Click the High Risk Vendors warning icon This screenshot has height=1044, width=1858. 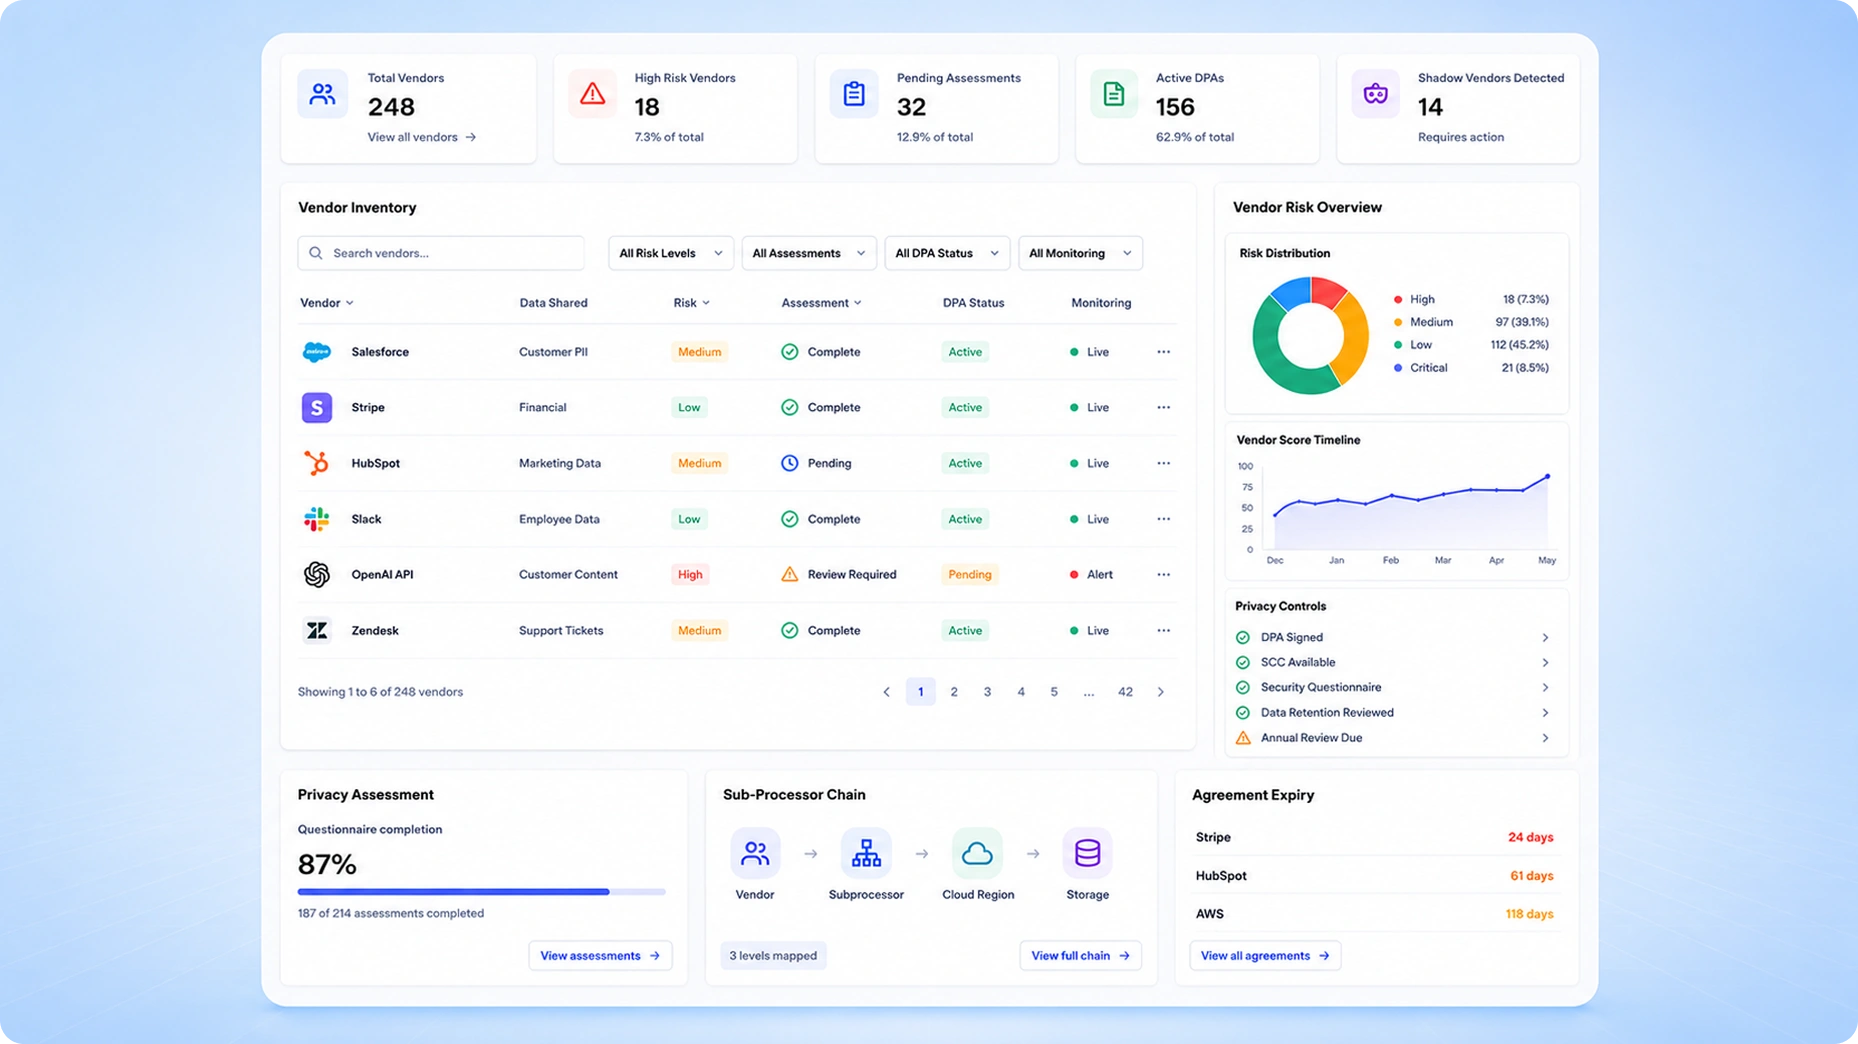(x=592, y=94)
